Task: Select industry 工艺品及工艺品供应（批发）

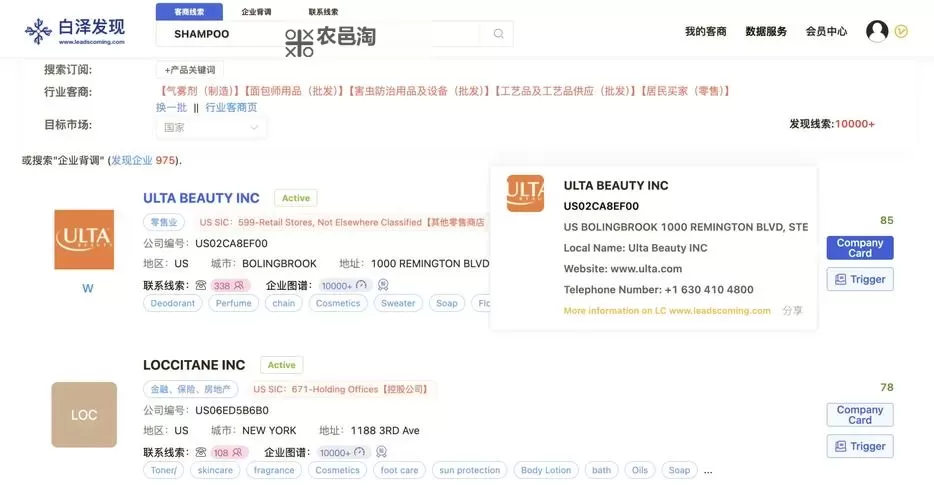Action: 565,91
